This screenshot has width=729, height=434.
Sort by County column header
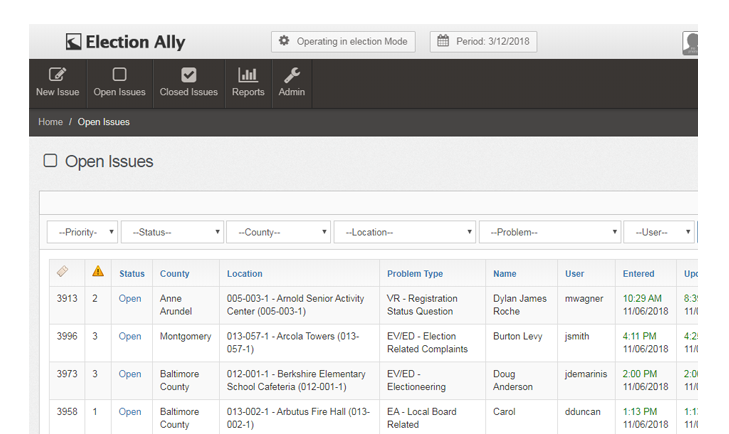click(174, 274)
